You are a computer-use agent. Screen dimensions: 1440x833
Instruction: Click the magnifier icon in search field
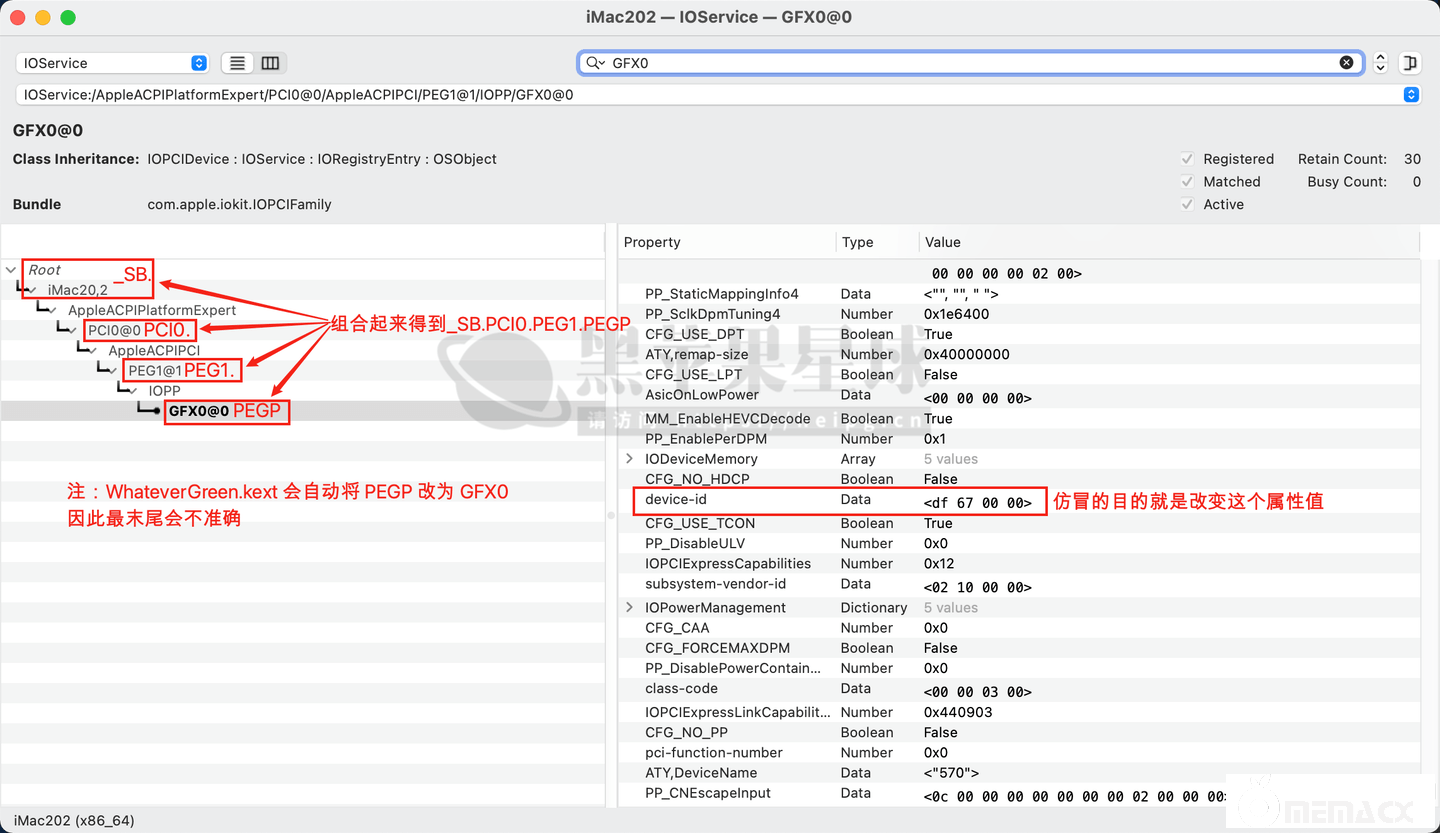tap(595, 63)
